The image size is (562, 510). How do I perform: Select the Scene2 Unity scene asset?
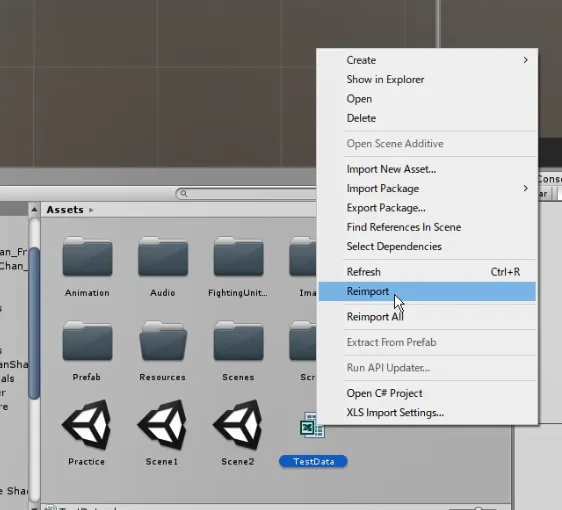tap(238, 425)
